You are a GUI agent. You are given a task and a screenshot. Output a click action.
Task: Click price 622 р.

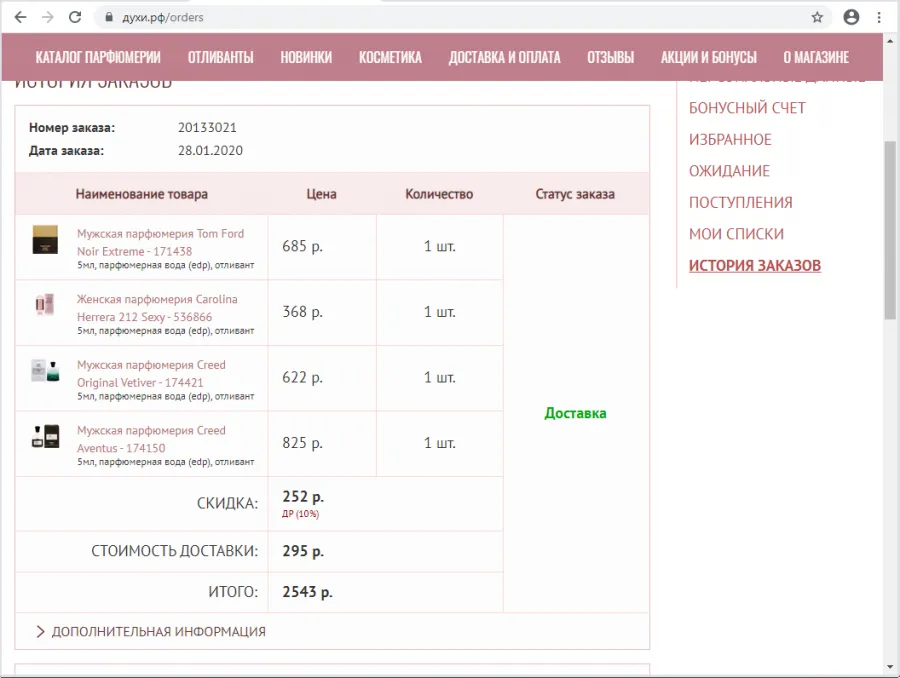click(x=302, y=377)
